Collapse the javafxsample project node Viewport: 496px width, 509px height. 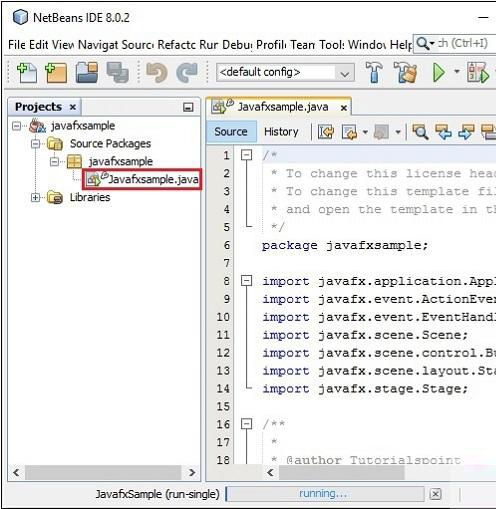pos(16,126)
